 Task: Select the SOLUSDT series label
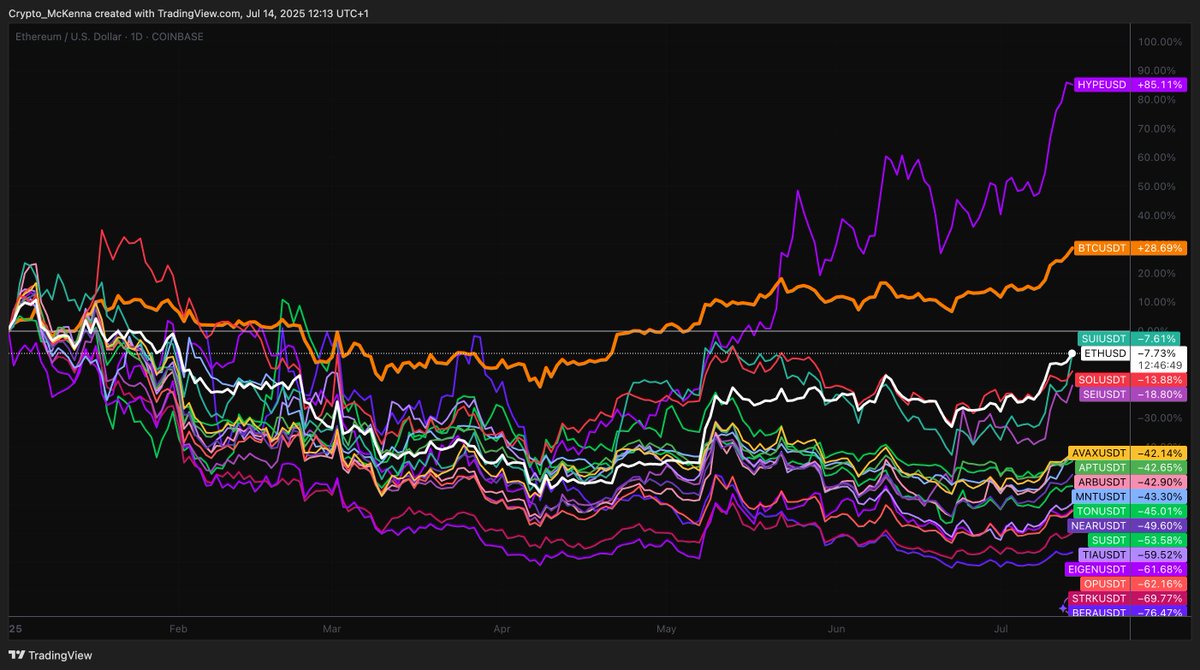(x=1103, y=380)
